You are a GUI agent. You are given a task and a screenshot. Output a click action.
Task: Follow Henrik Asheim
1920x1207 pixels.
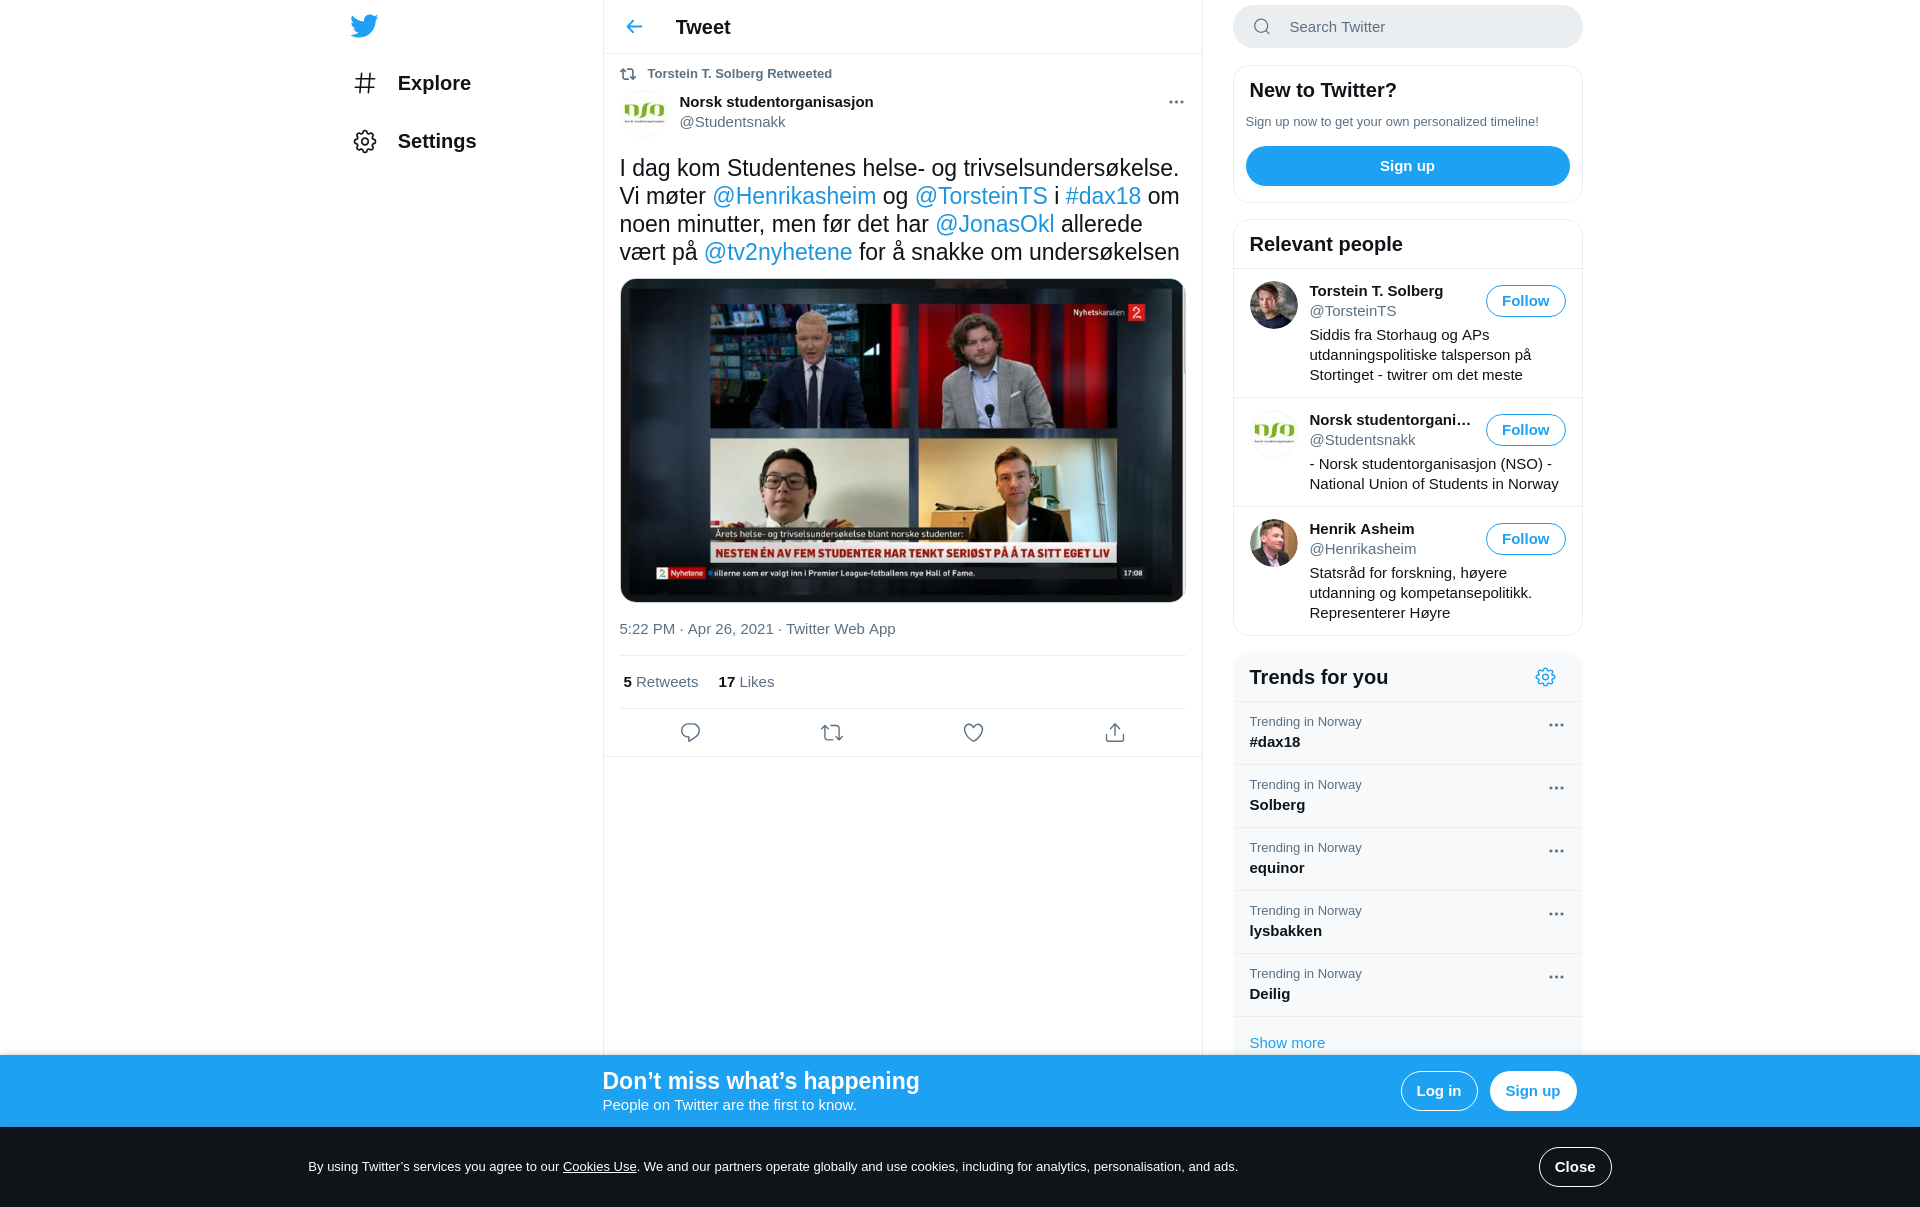tap(1526, 539)
